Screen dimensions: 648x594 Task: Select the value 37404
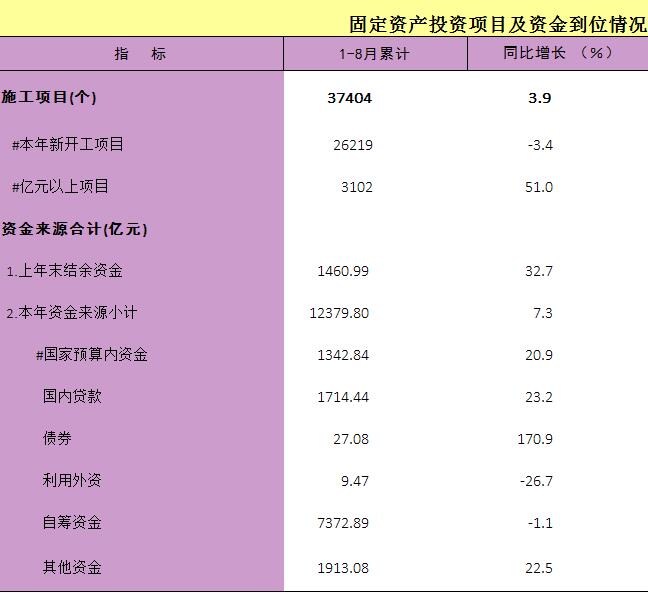[350, 98]
